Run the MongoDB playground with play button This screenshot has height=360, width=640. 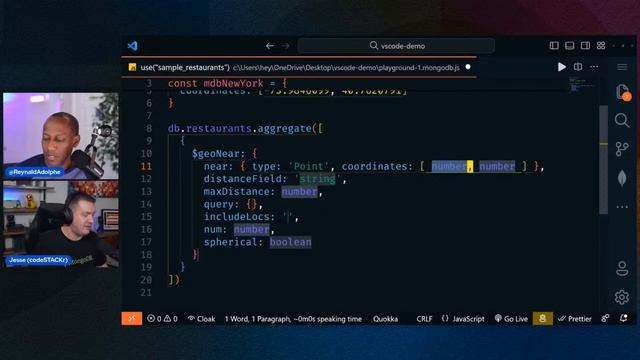coord(562,67)
